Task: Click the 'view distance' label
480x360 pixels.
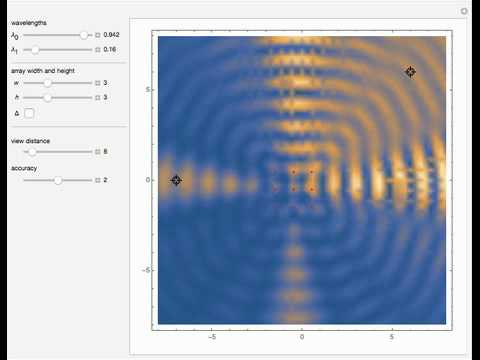Action: (30, 141)
